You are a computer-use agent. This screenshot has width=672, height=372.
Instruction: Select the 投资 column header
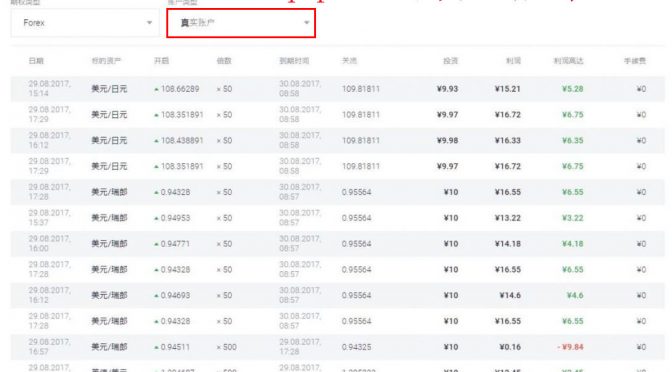(450, 61)
